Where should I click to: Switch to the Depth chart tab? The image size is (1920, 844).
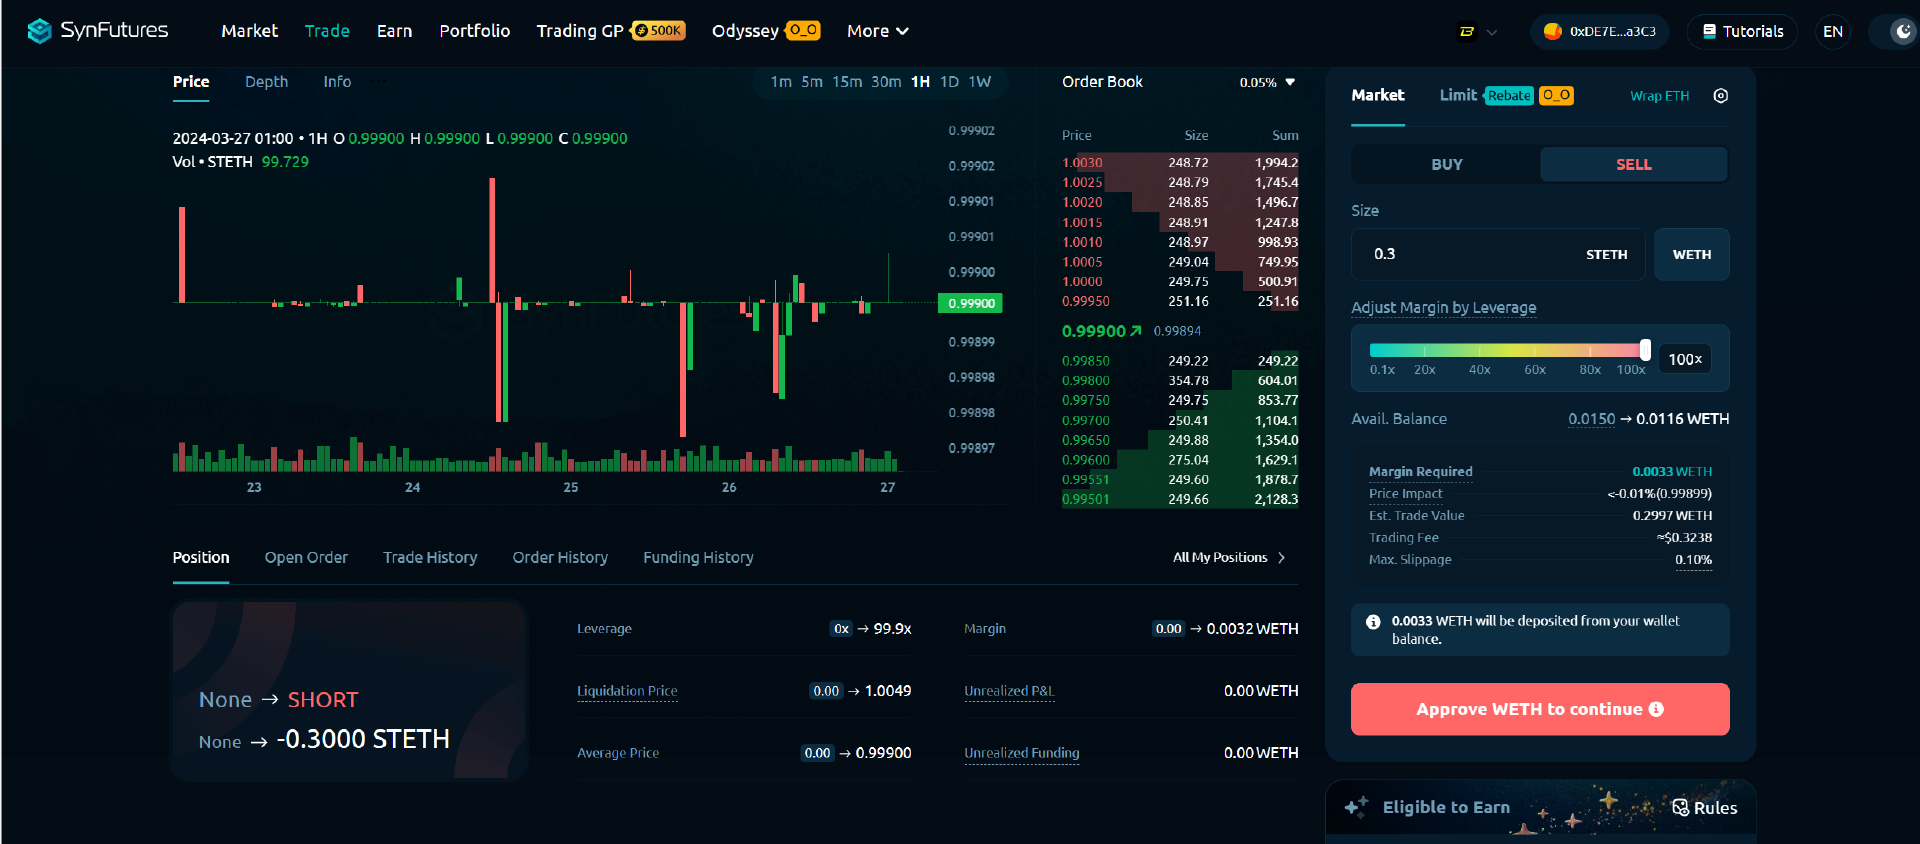tap(266, 82)
